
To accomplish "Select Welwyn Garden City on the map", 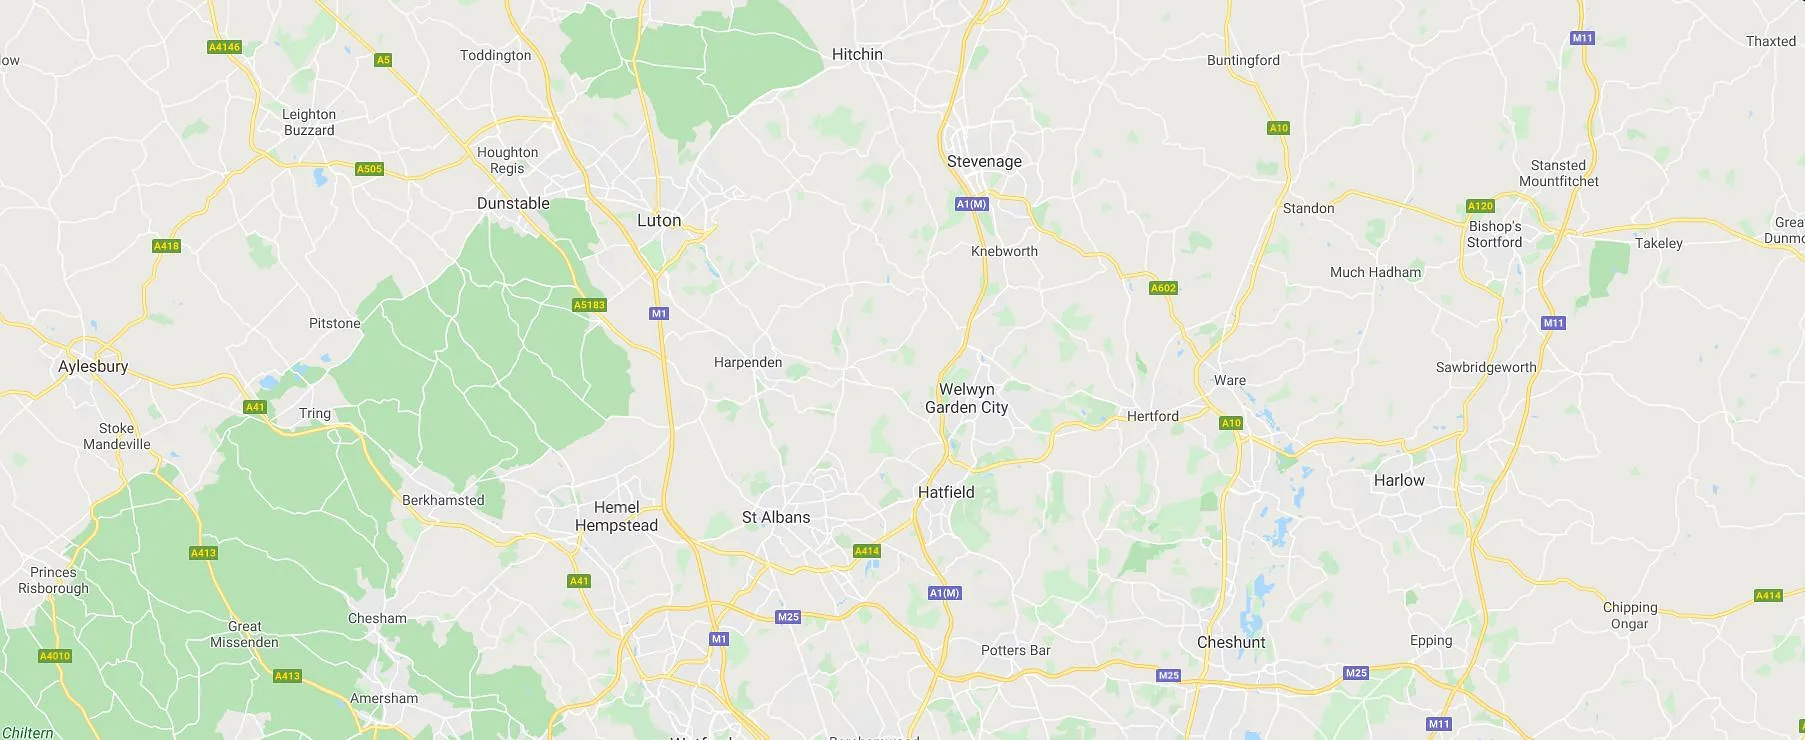I will tap(967, 398).
